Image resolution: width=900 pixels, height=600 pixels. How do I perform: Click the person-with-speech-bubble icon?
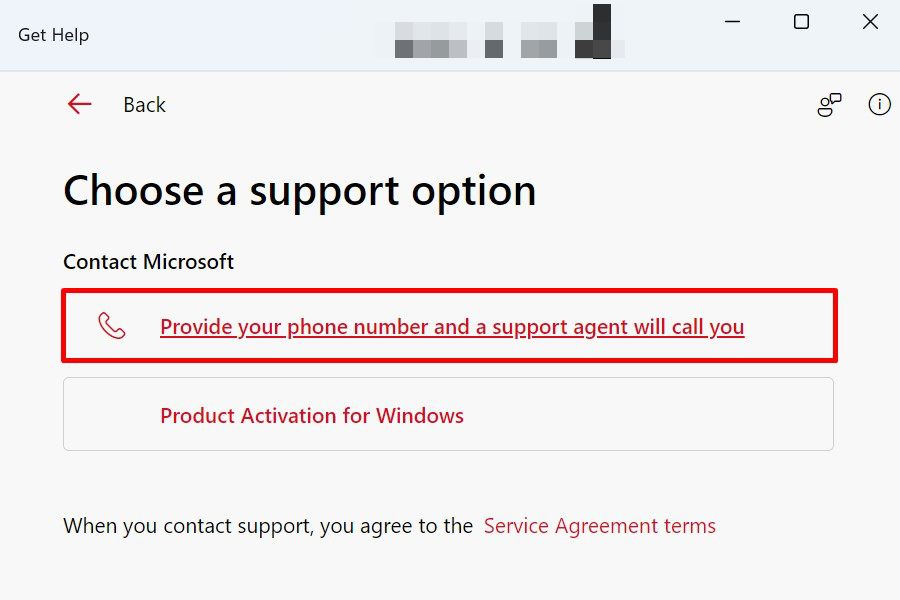829,104
